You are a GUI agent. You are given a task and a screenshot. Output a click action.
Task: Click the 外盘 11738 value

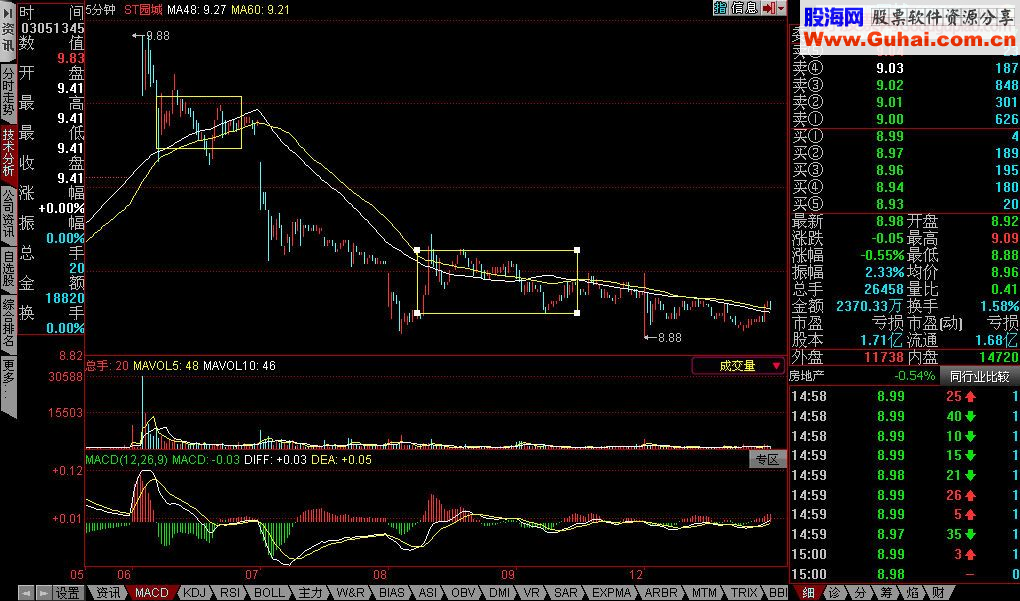pyautogui.click(x=884, y=357)
